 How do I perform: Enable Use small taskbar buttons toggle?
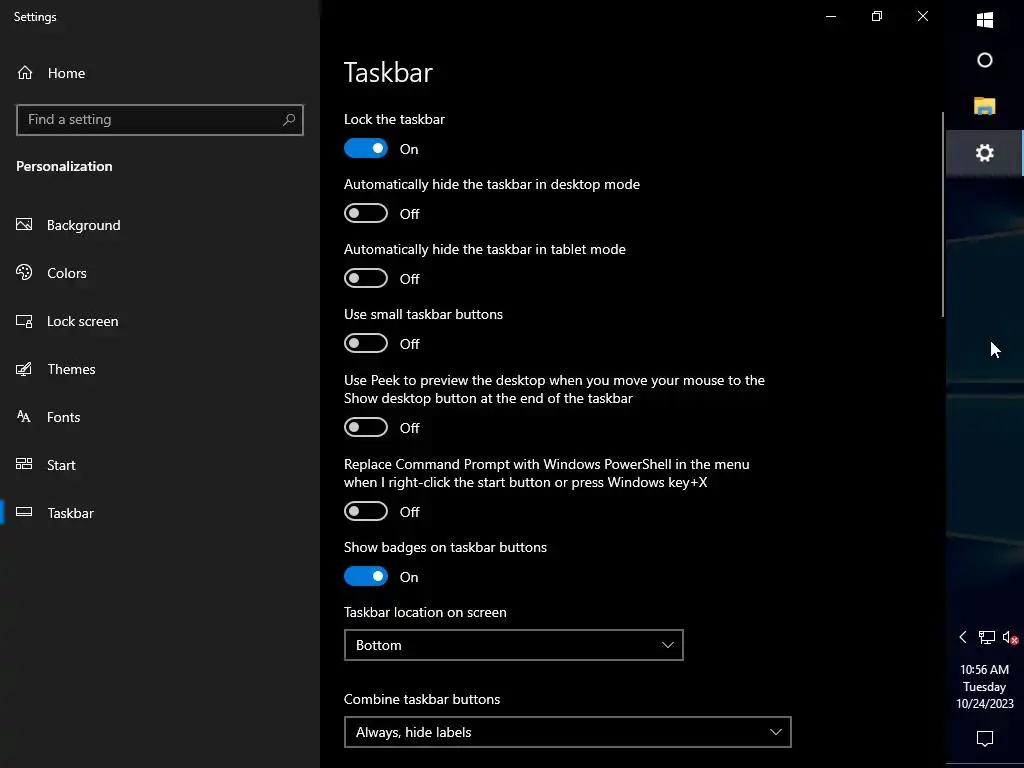click(x=366, y=344)
